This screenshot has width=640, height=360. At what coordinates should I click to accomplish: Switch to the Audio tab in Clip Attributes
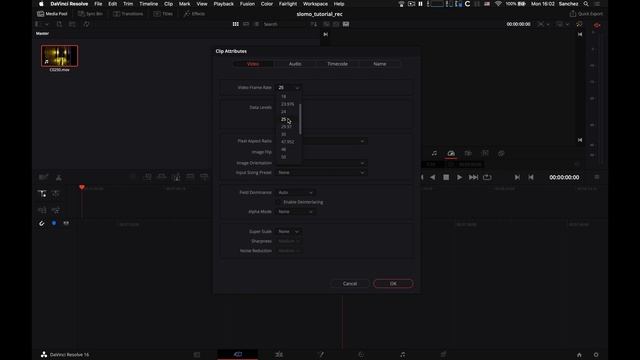tap(295, 64)
